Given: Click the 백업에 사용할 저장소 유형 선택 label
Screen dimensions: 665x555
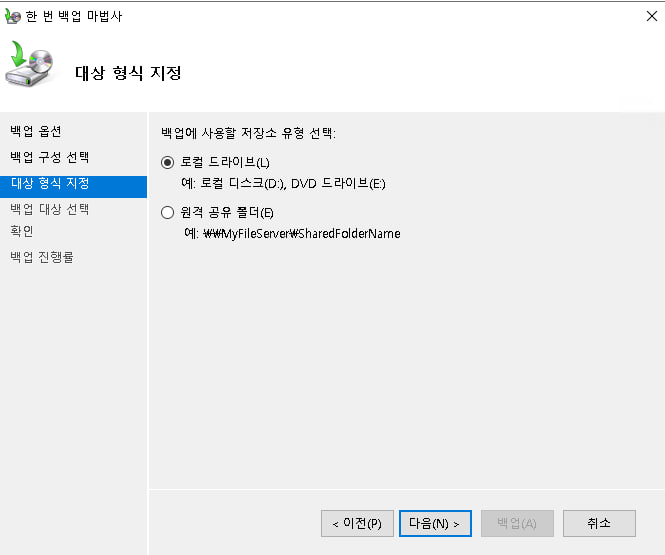Looking at the screenshot, I should point(248,133).
